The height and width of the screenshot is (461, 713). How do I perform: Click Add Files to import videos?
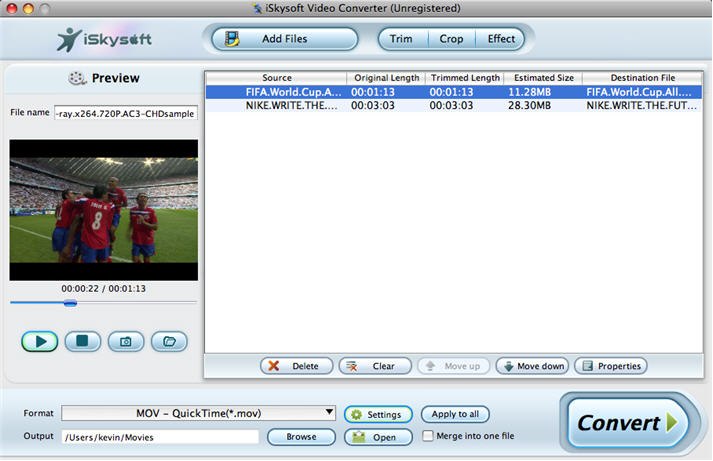284,39
